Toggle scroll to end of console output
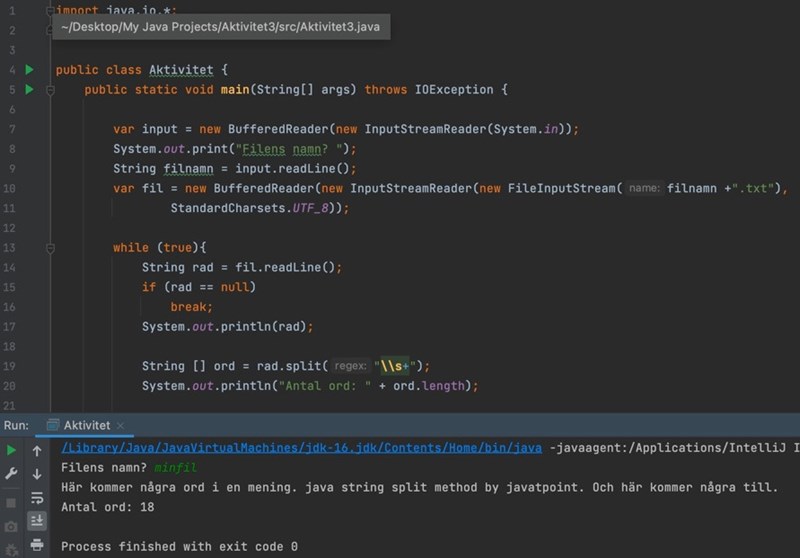 [37, 521]
